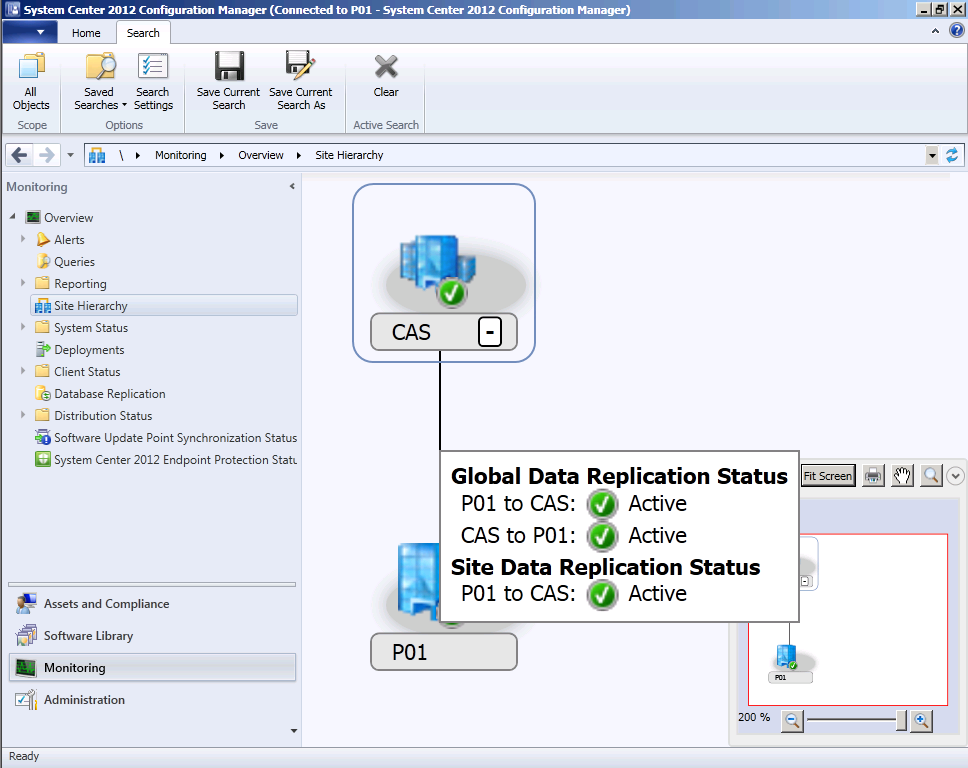This screenshot has height=768, width=968.
Task: Select Reporting folder
Action: tap(80, 284)
